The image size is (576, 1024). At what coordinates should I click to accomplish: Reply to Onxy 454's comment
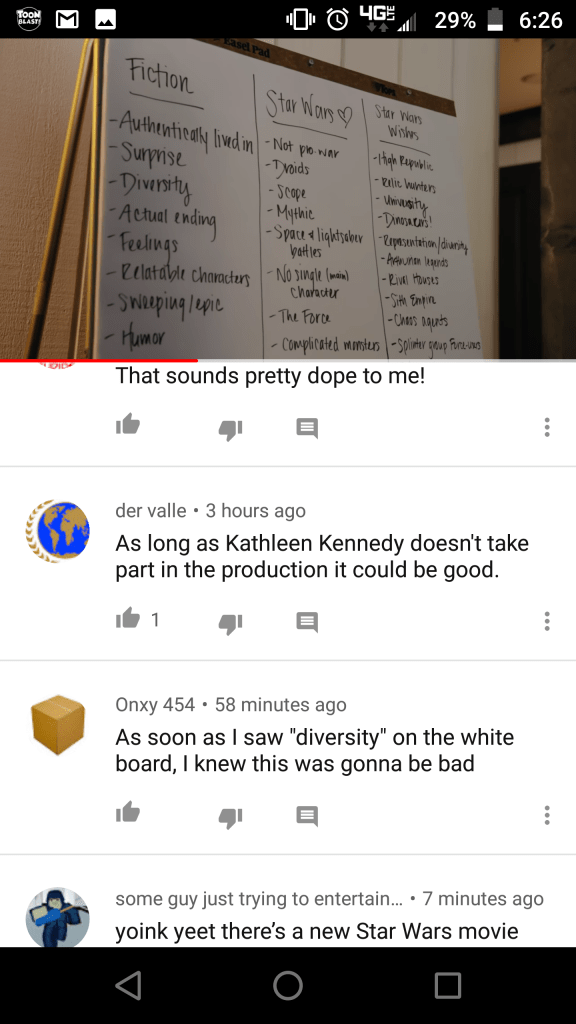coord(307,815)
